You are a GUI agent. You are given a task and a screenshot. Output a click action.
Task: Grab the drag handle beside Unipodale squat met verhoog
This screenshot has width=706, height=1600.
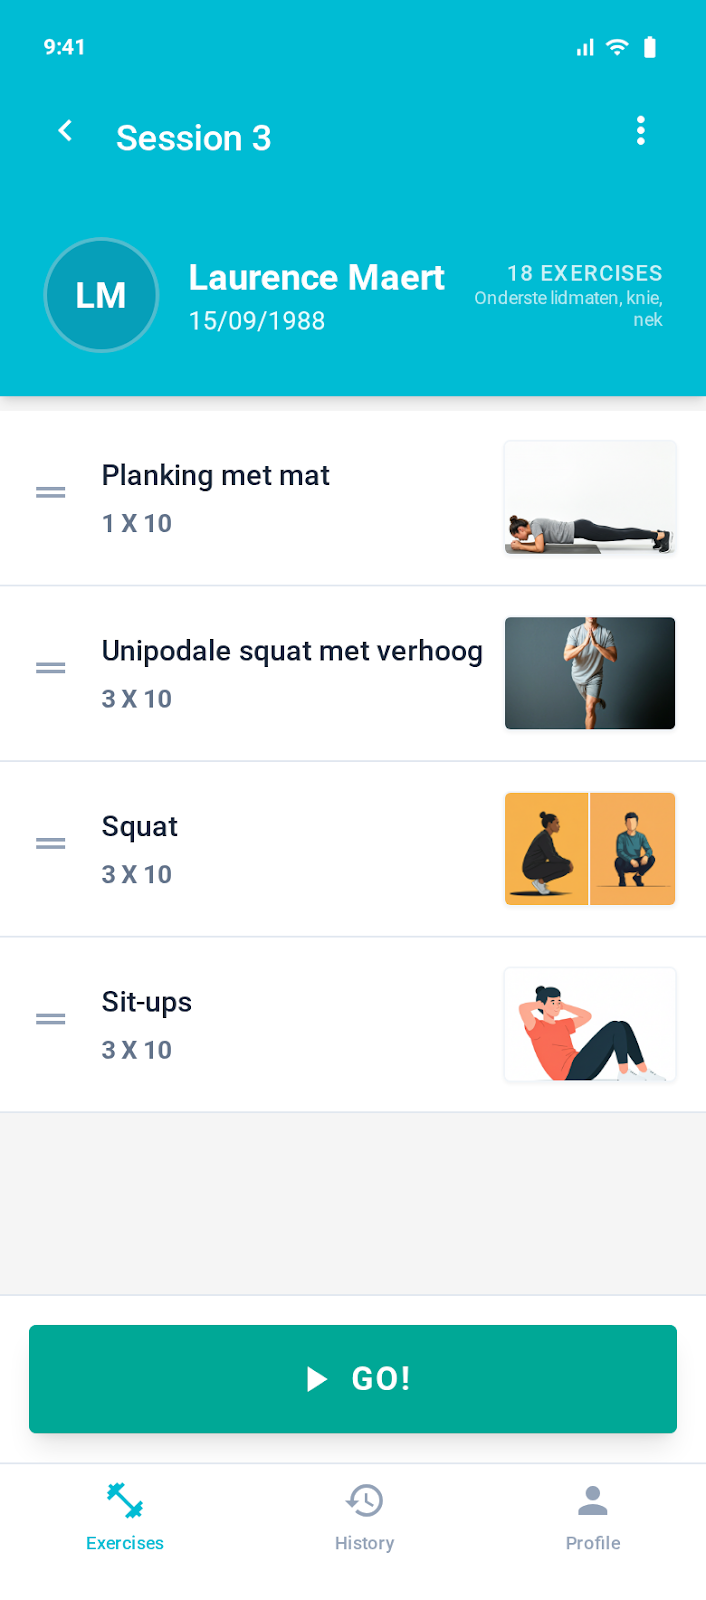pyautogui.click(x=50, y=667)
